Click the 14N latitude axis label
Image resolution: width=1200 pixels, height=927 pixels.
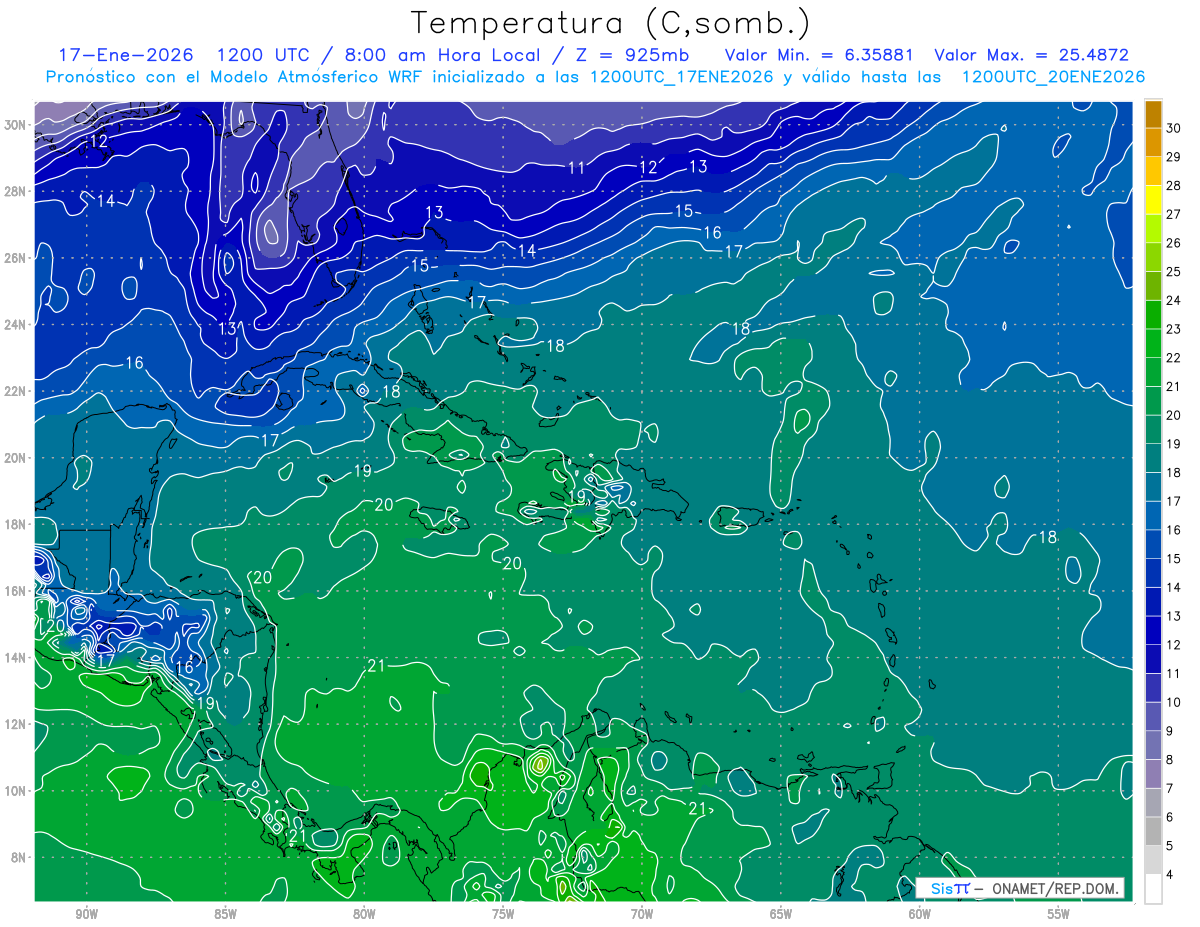pos(17,658)
